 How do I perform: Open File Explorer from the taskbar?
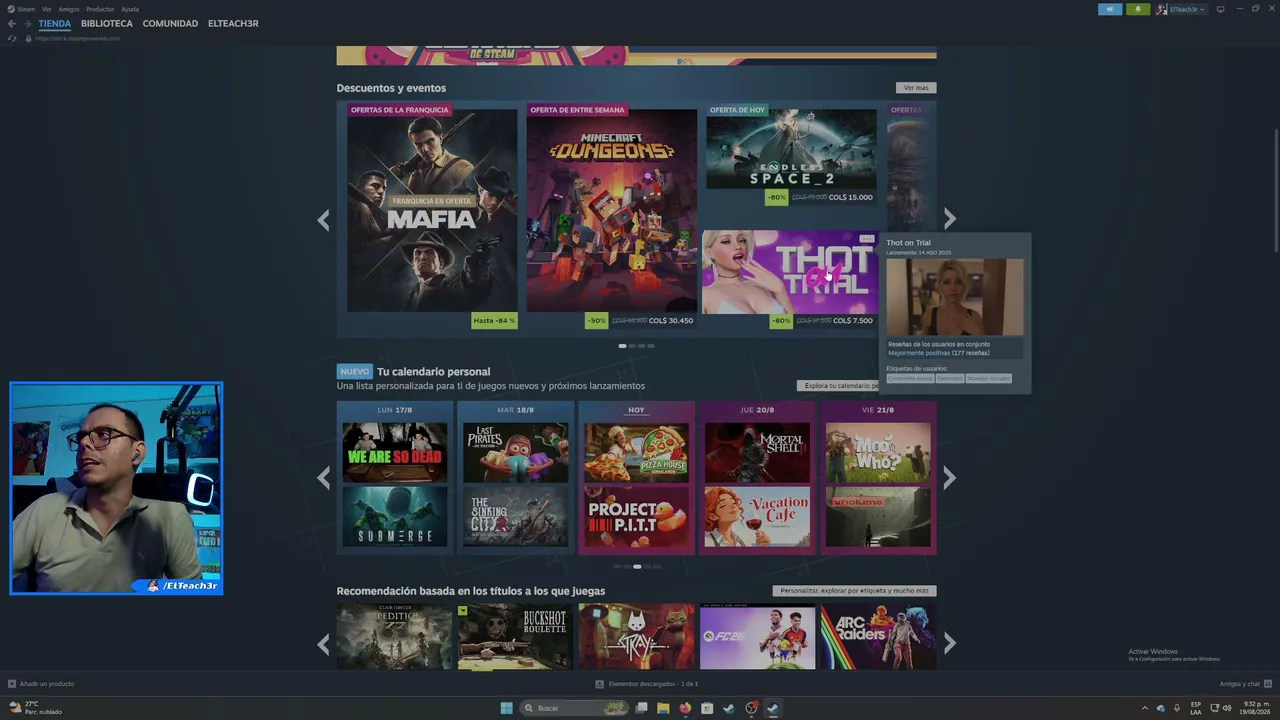click(x=663, y=708)
